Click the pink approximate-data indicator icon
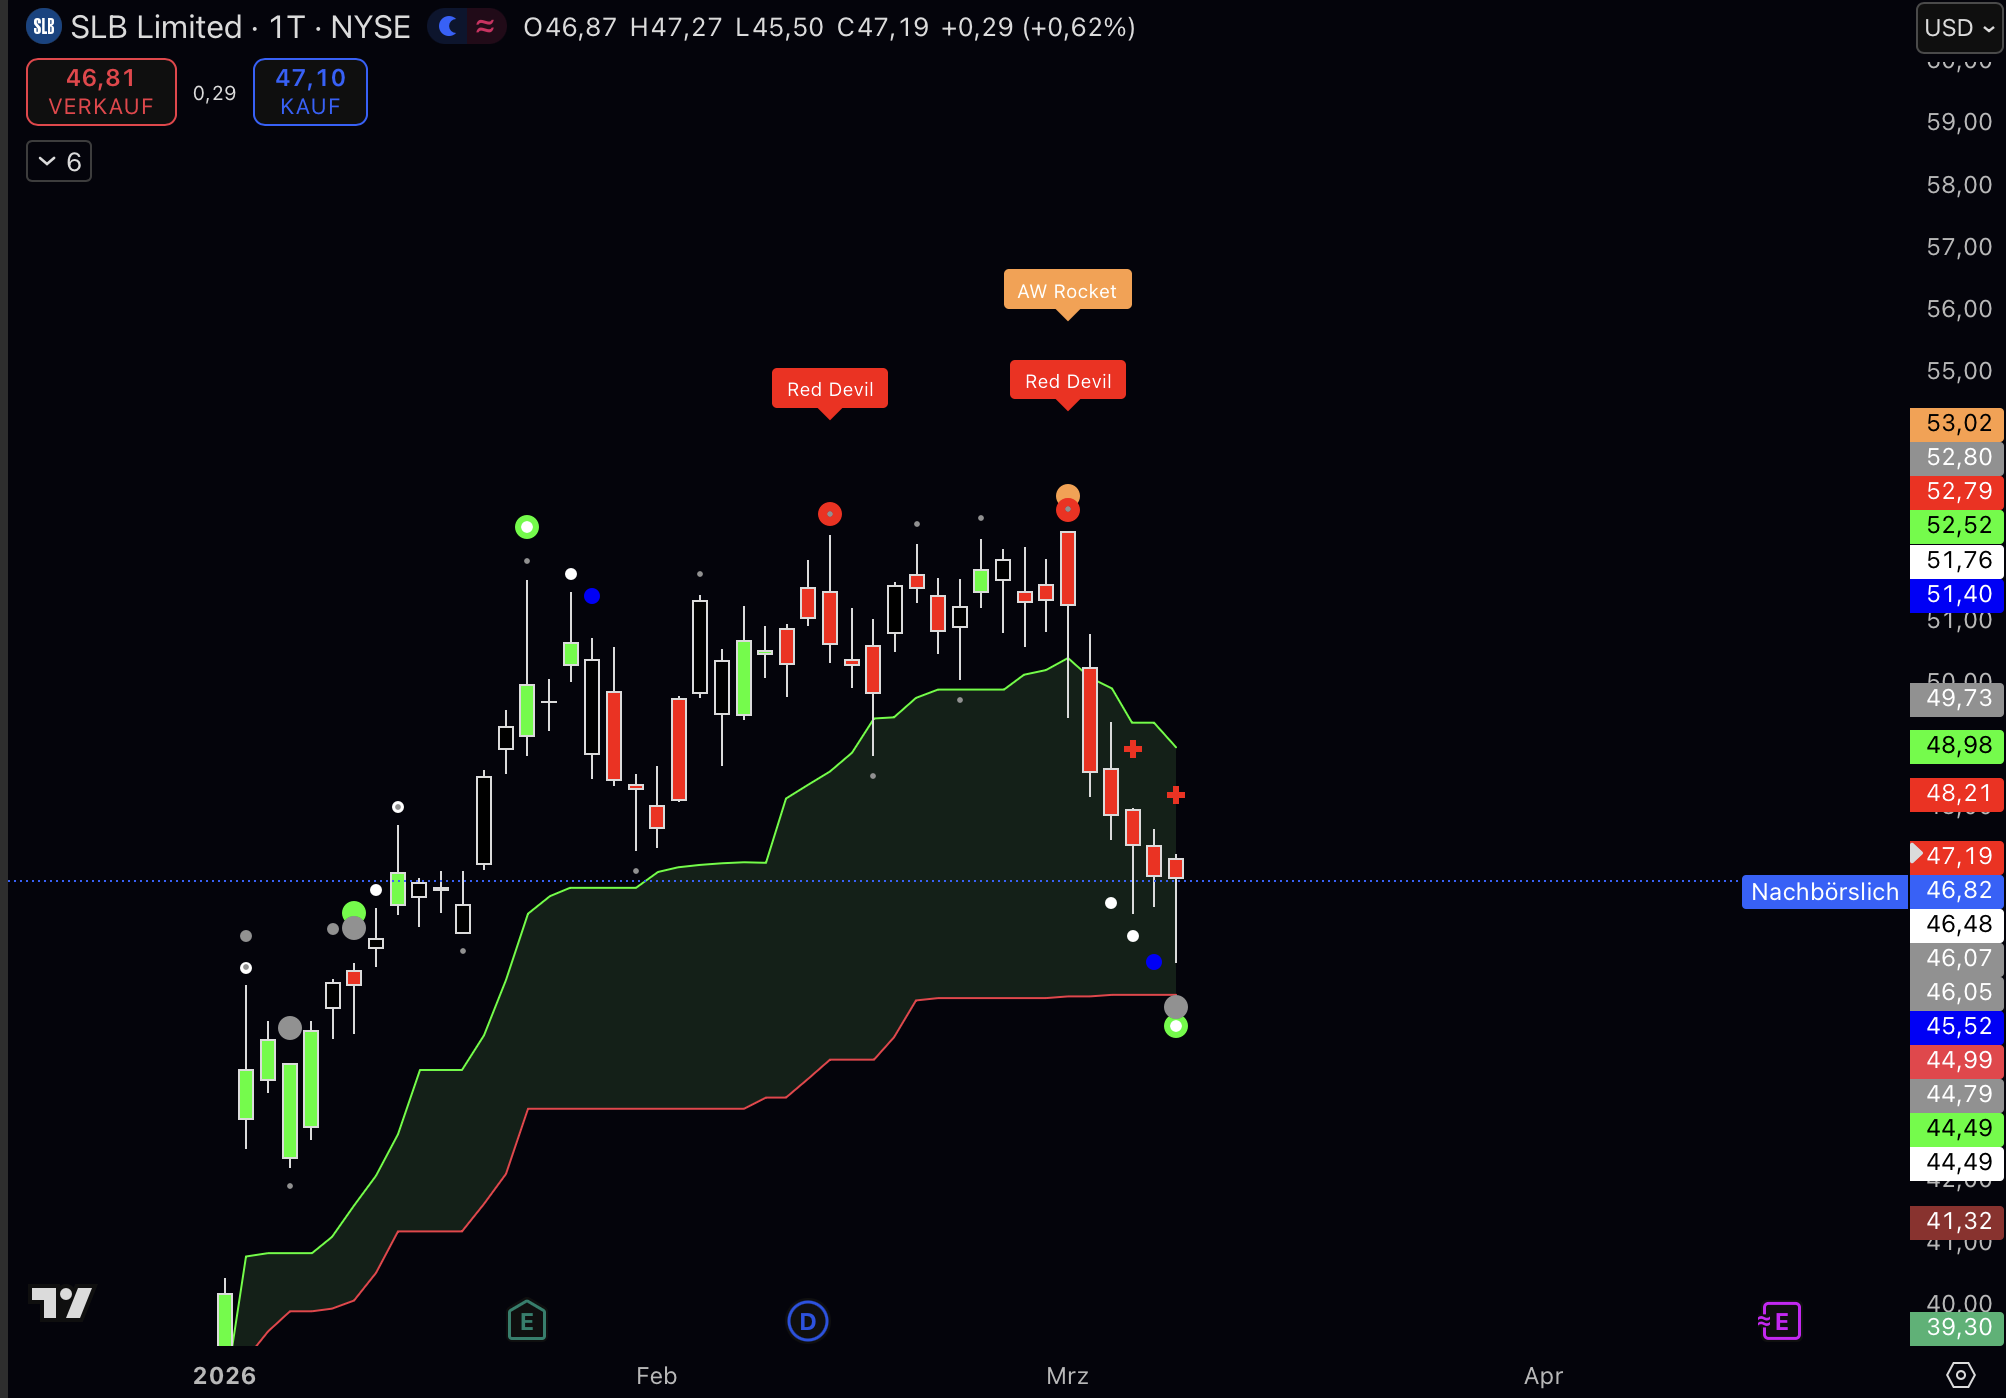 [485, 27]
